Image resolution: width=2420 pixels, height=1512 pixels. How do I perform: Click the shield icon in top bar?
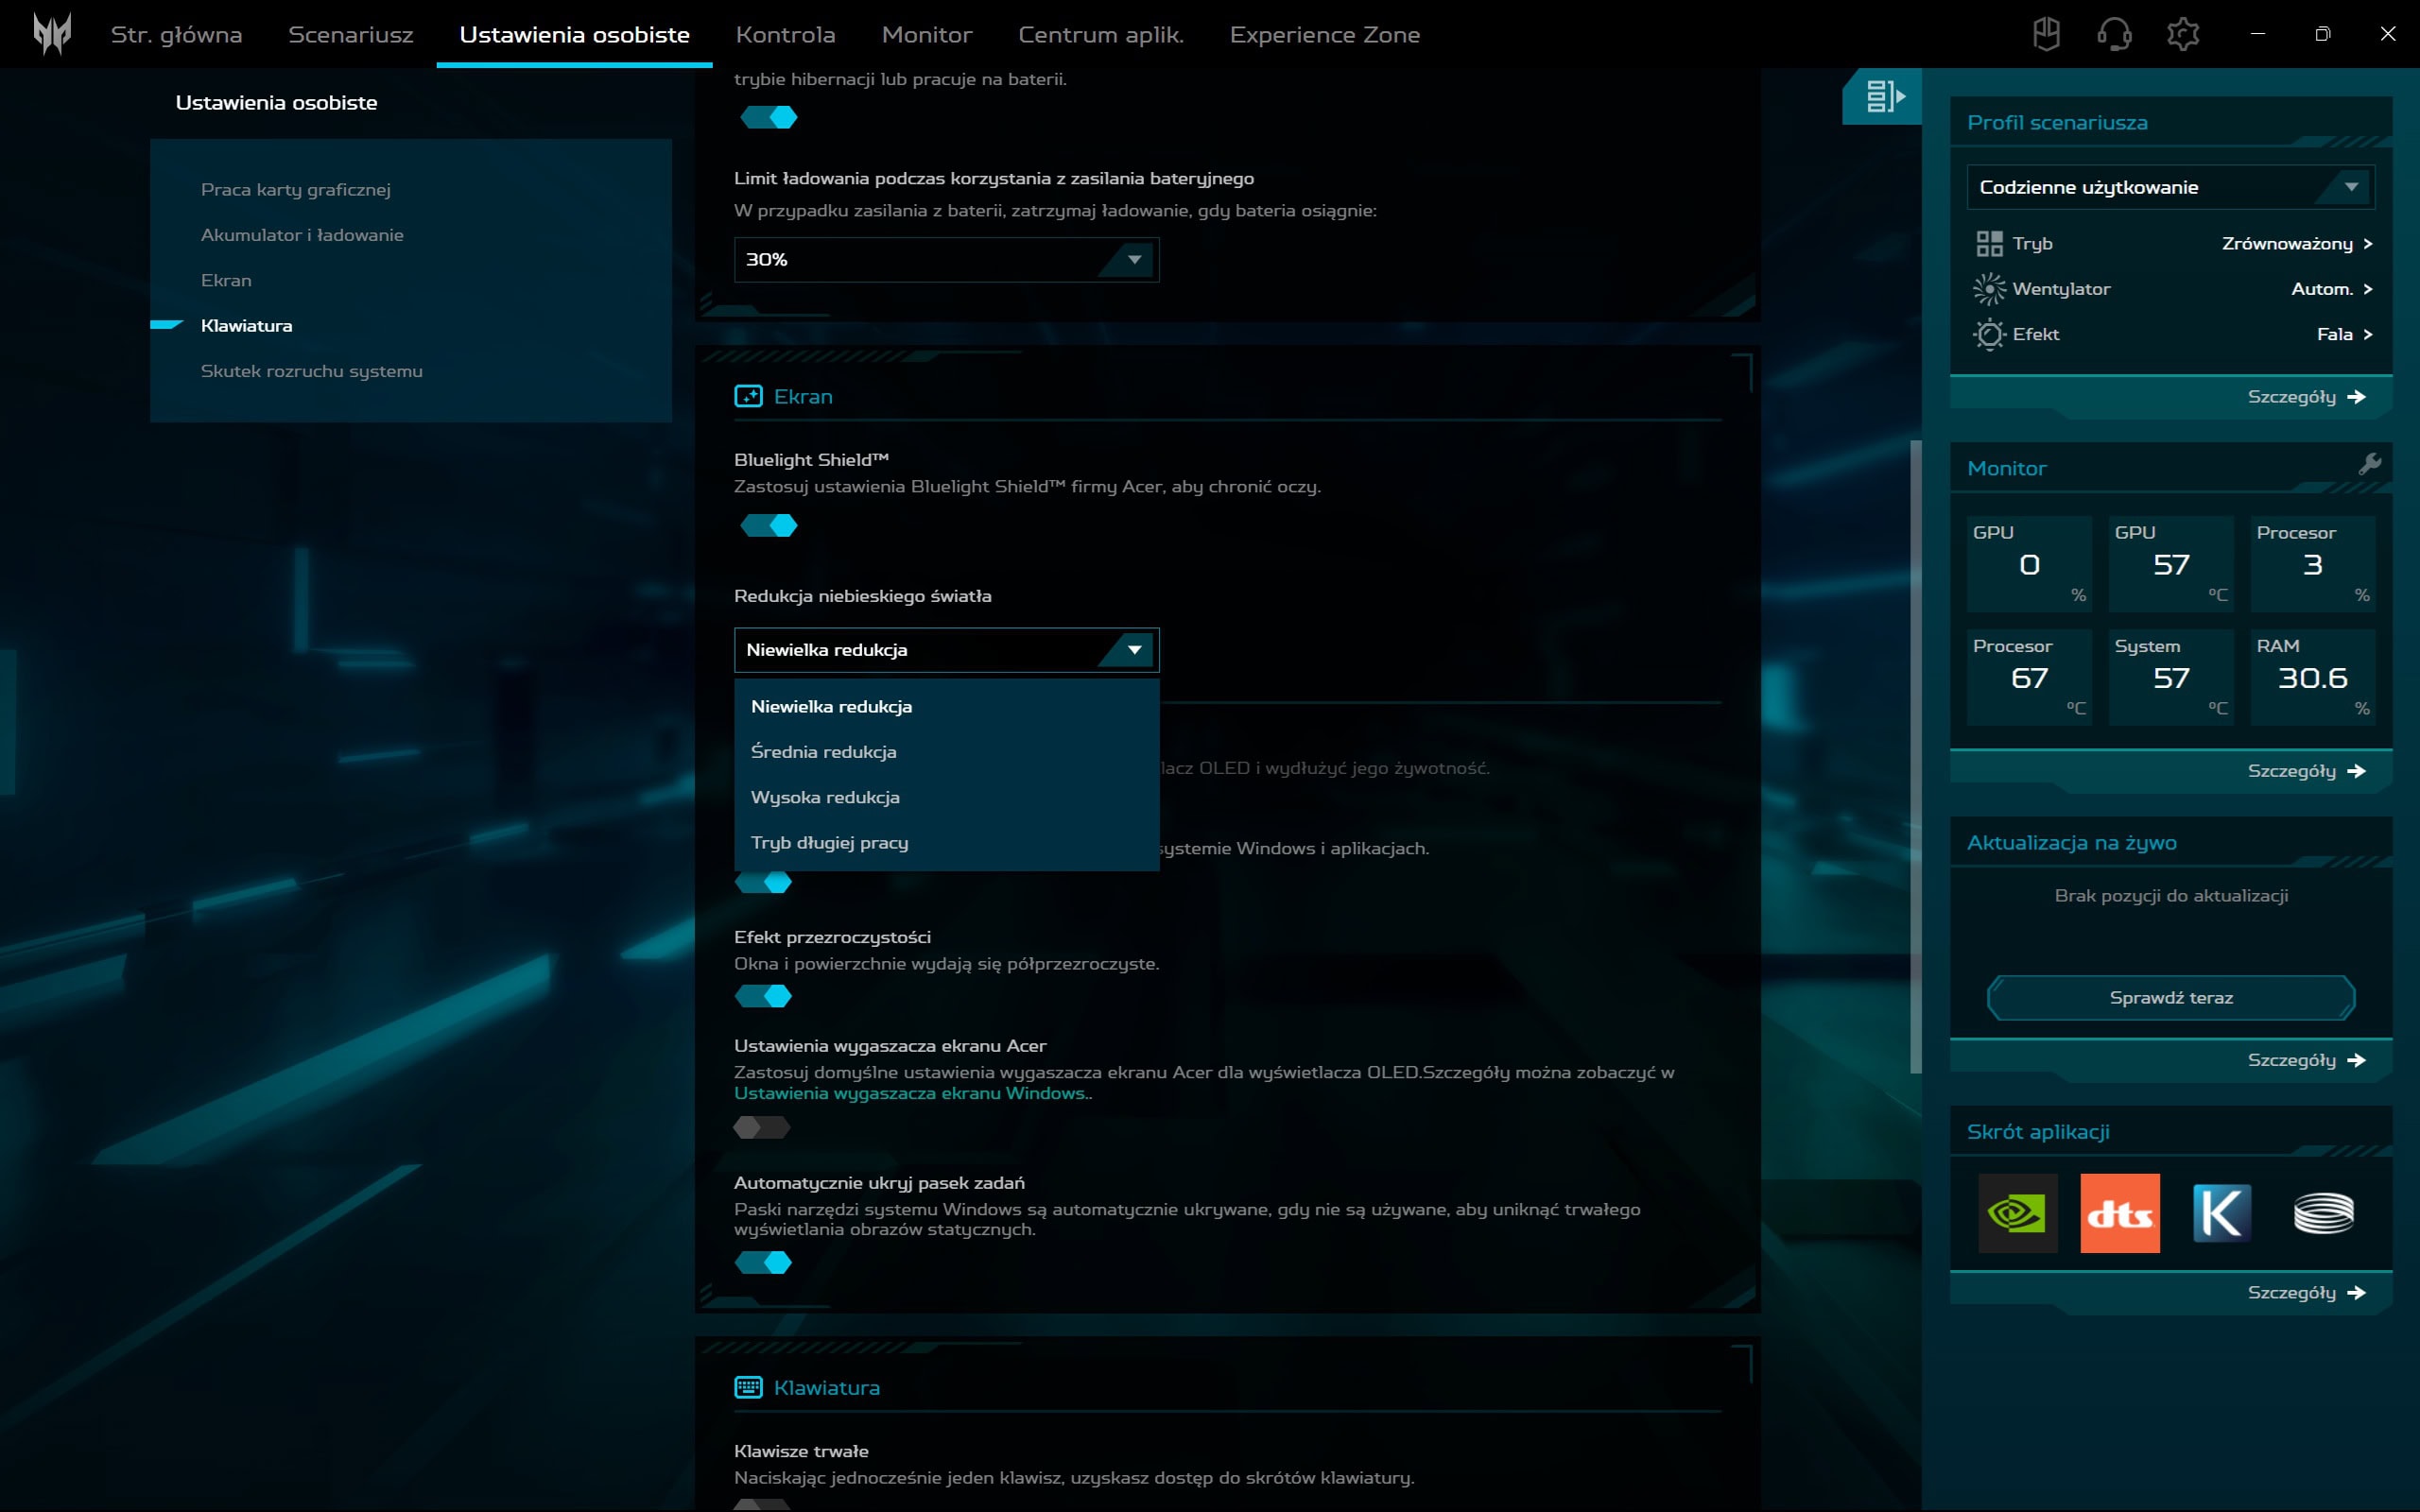[x=2046, y=34]
